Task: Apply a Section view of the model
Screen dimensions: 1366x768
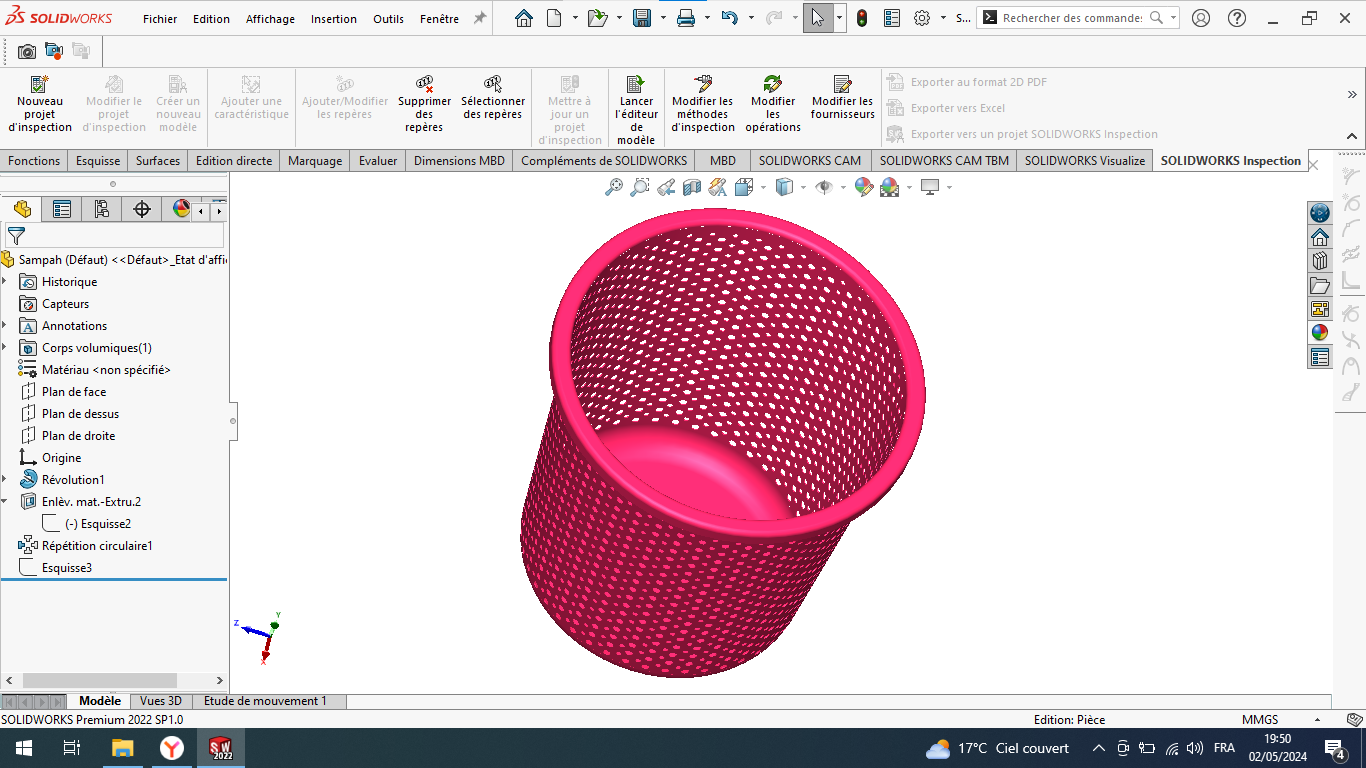Action: (x=691, y=186)
